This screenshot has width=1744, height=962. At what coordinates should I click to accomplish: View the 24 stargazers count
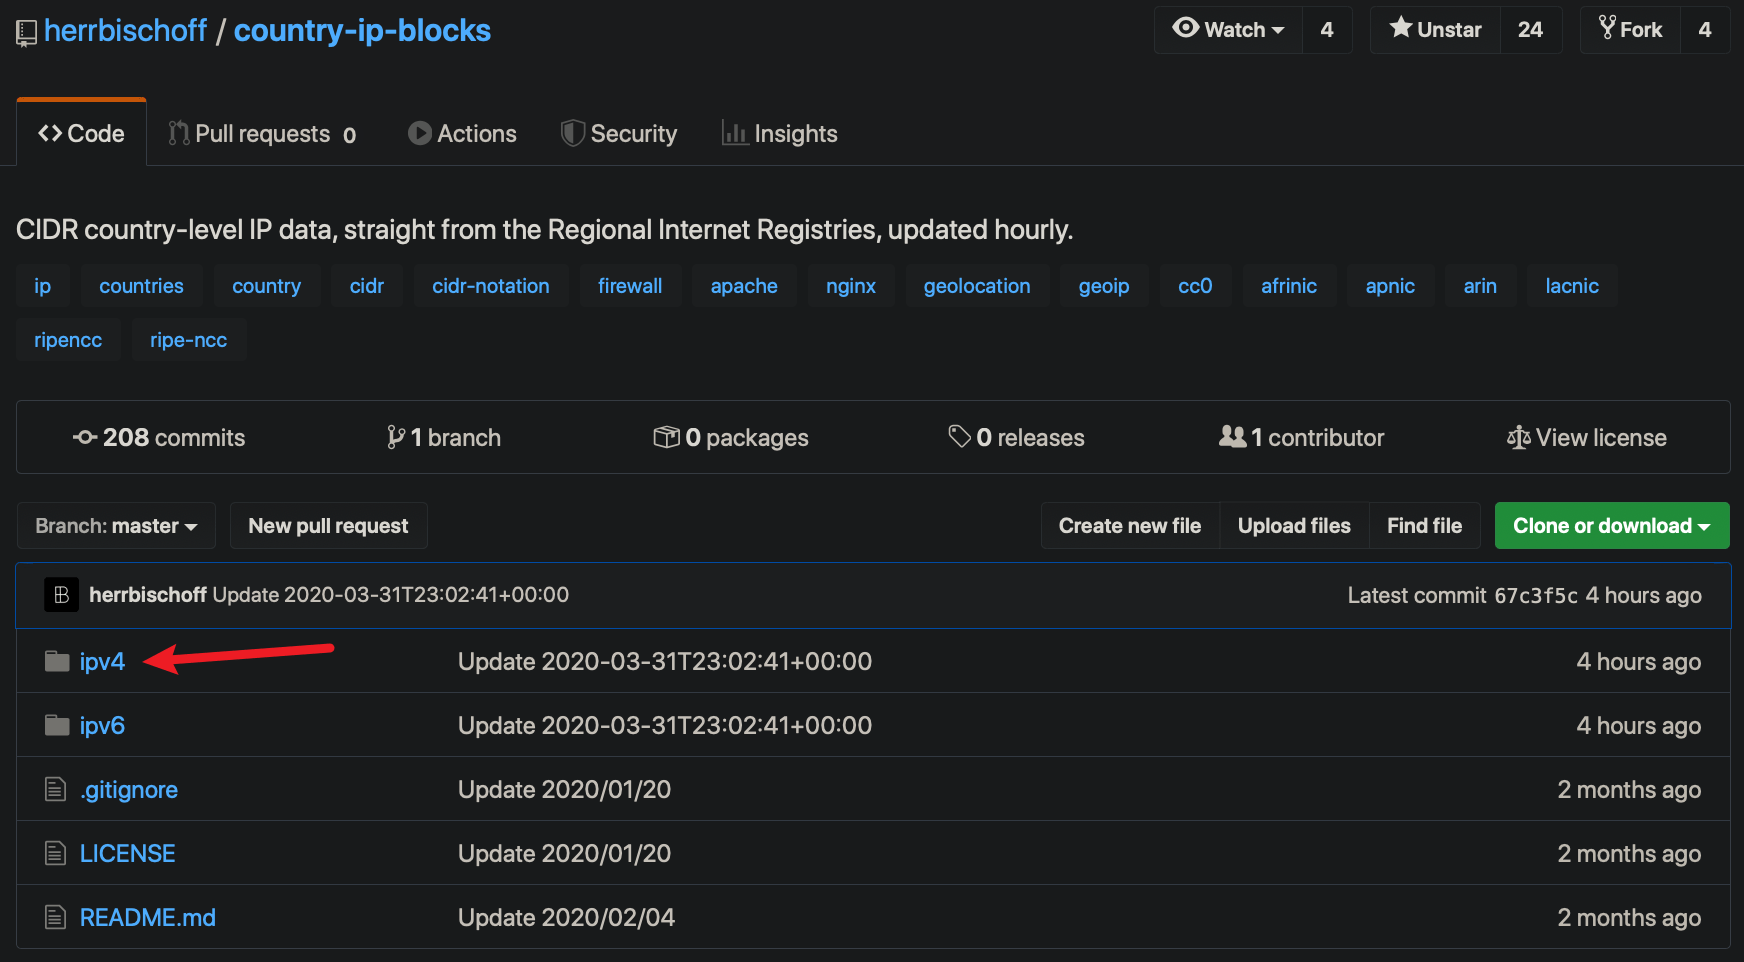1530,30
